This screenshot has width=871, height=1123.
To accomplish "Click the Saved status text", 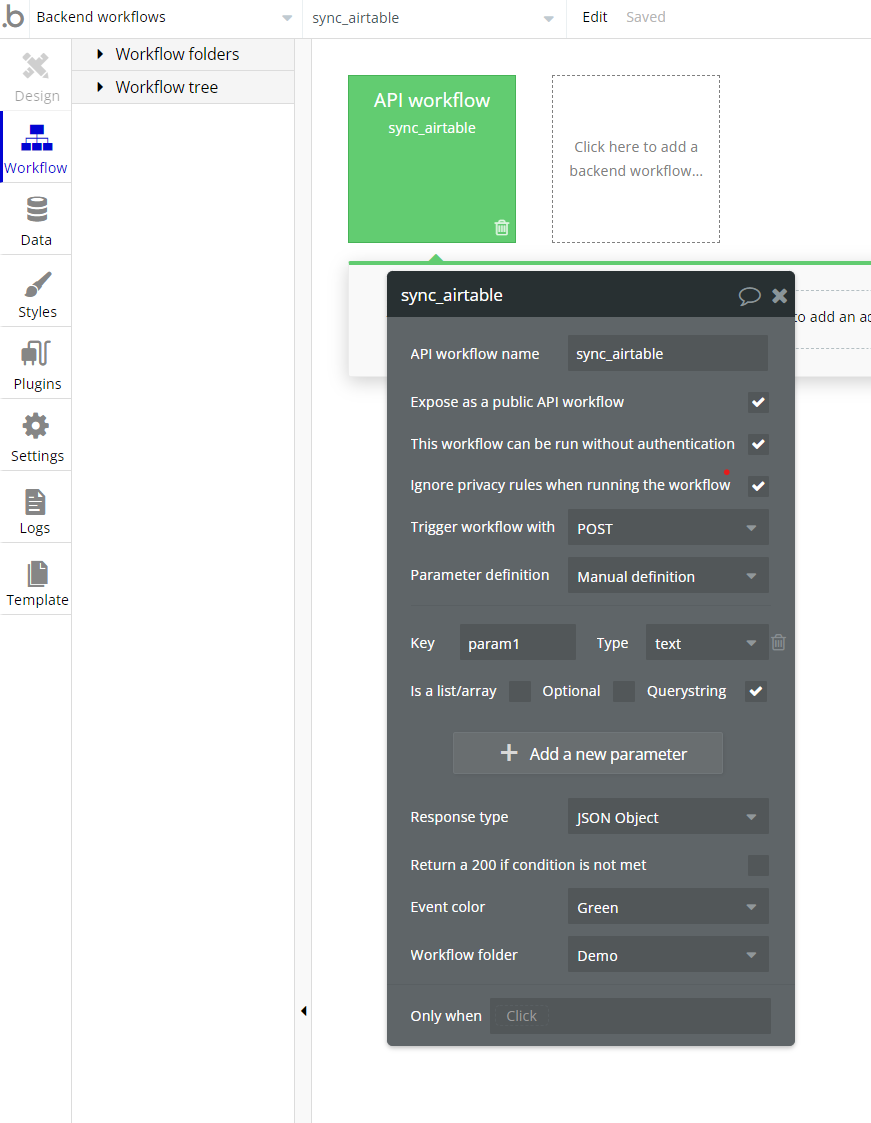I will pyautogui.click(x=645, y=17).
